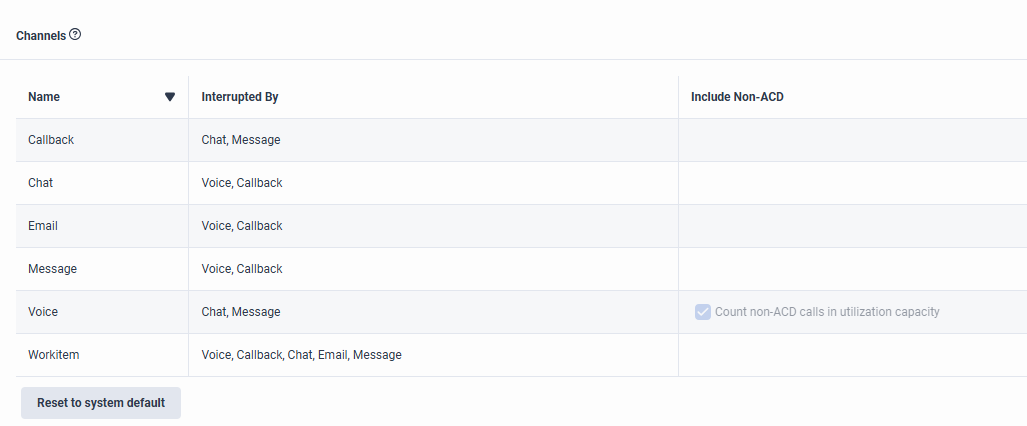This screenshot has height=426, width=1027.
Task: Click Reset to system default button
Action: (x=101, y=403)
